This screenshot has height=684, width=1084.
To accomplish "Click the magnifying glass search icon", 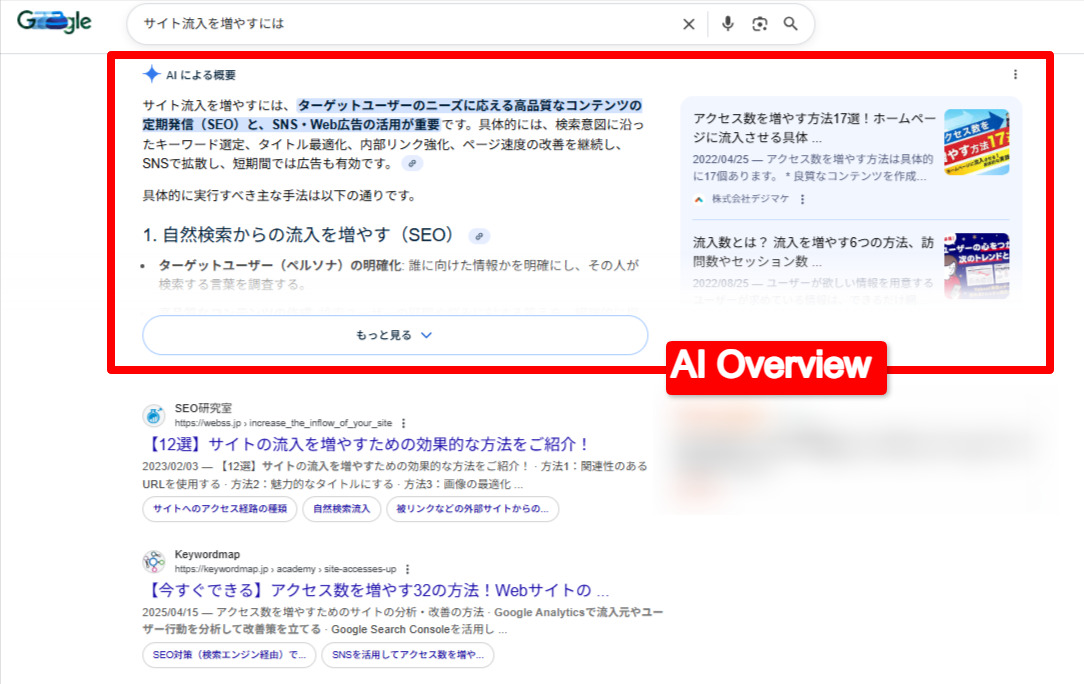I will (x=791, y=24).
